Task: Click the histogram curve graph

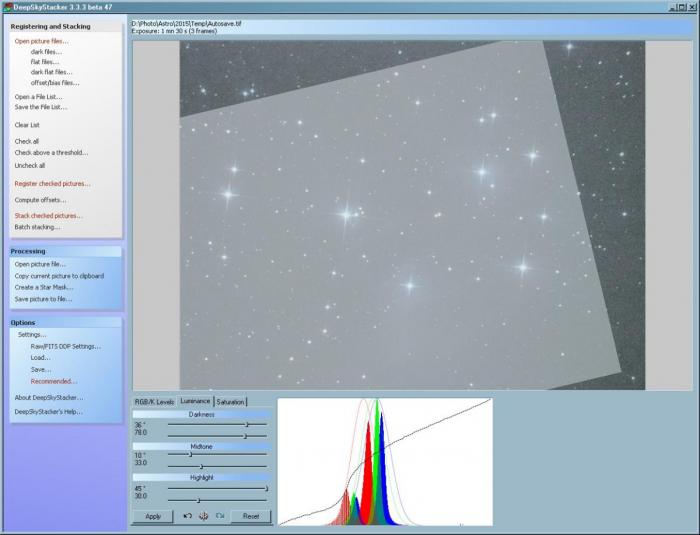Action: point(385,462)
